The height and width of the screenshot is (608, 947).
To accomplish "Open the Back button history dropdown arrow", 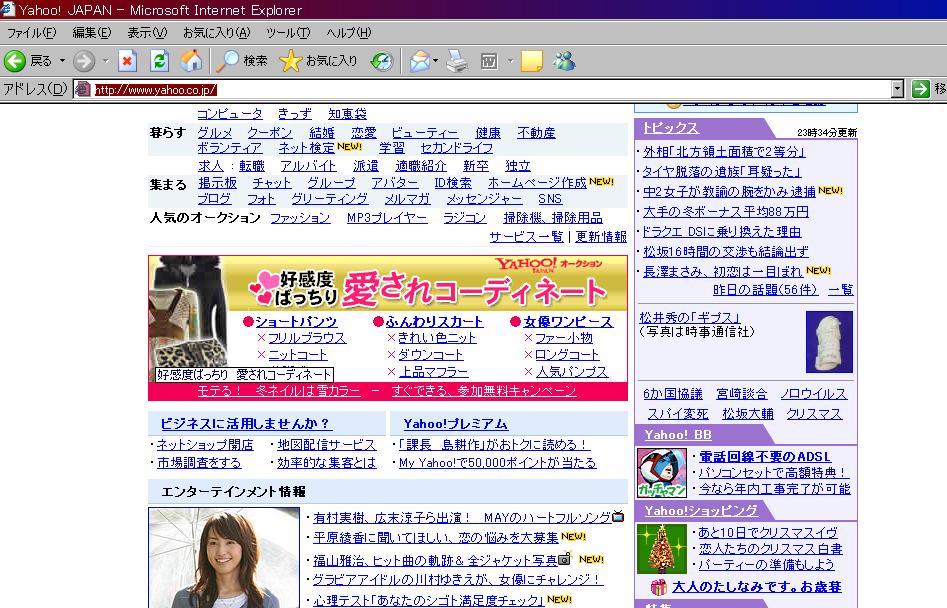I will (x=62, y=61).
